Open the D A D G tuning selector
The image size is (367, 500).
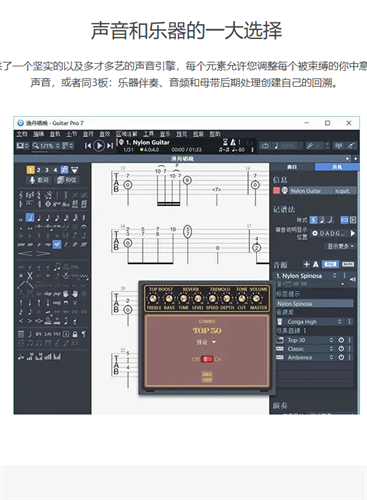point(329,234)
